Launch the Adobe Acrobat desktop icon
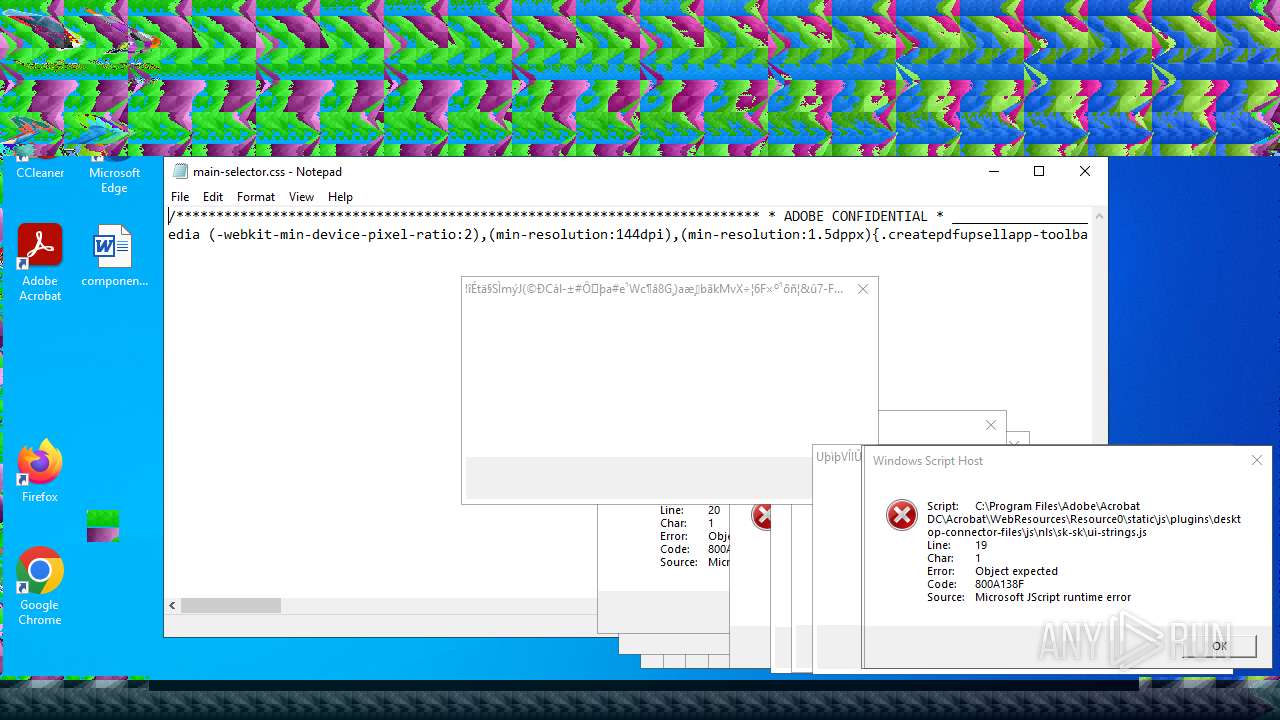Viewport: 1280px width, 720px height. (40, 263)
